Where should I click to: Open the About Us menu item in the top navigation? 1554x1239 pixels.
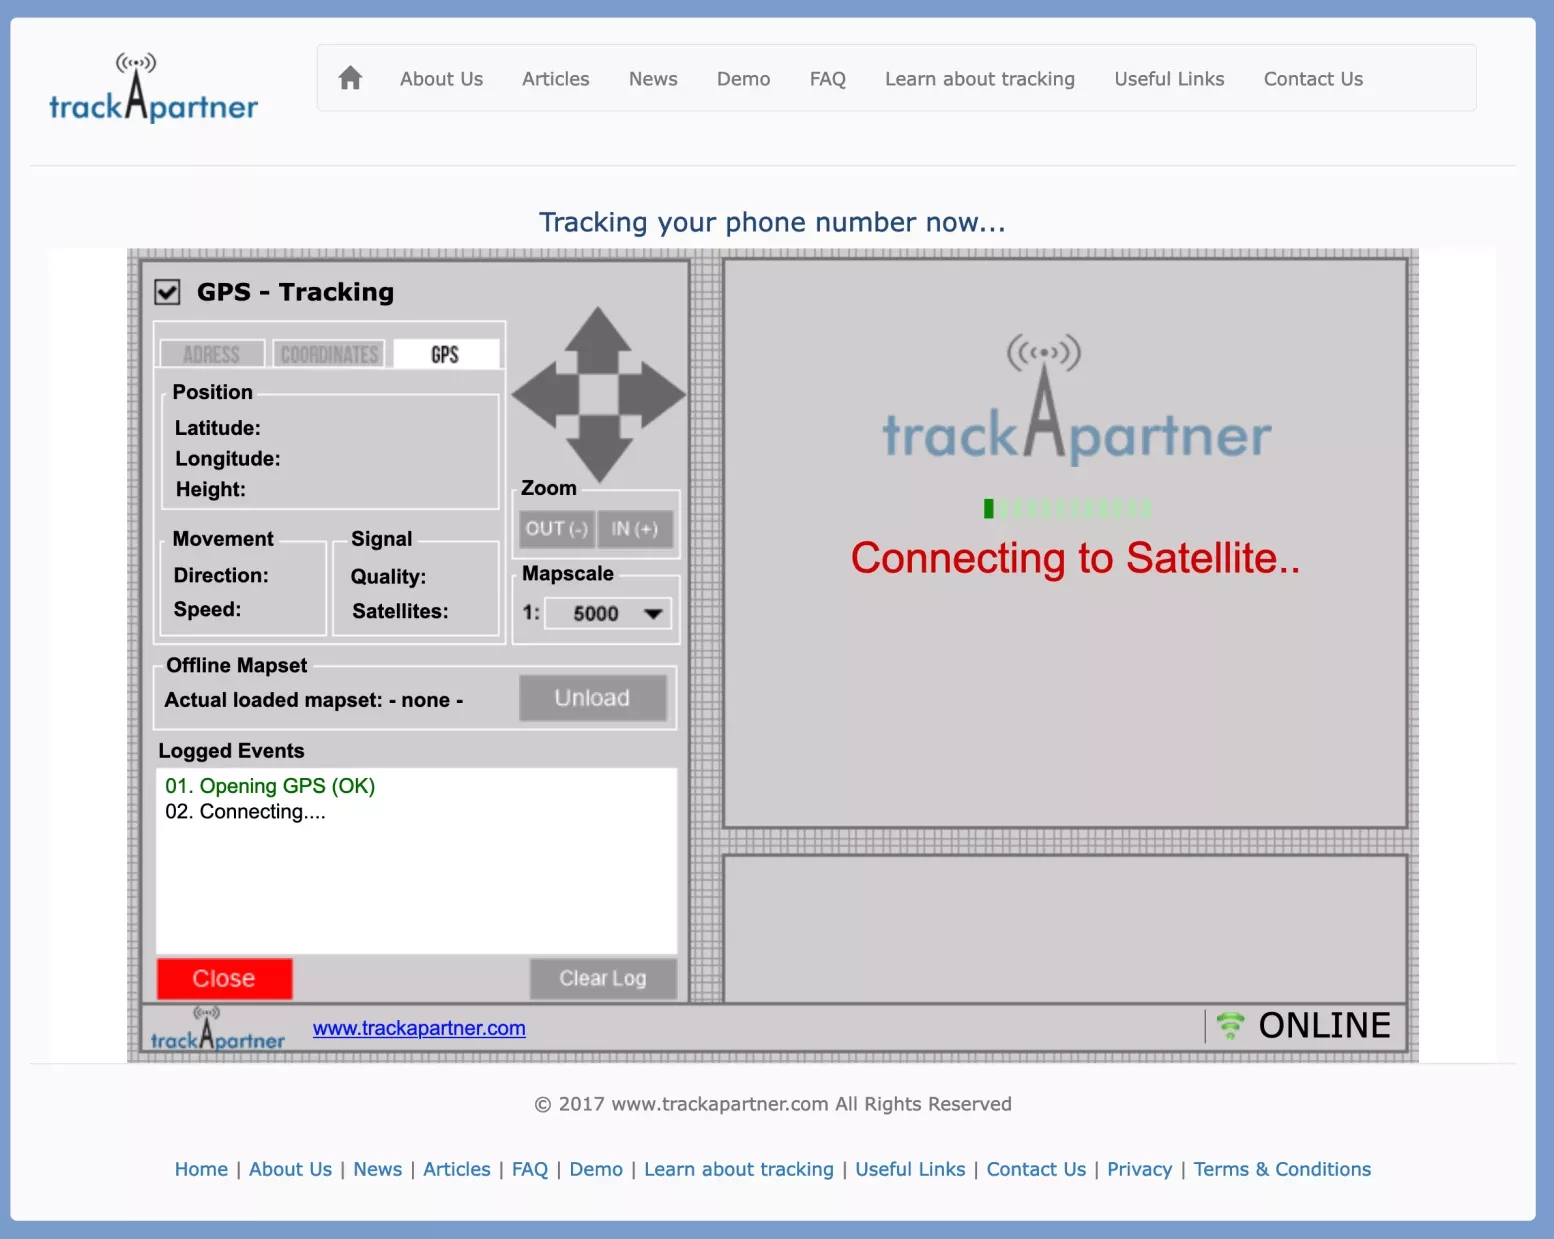click(x=441, y=79)
